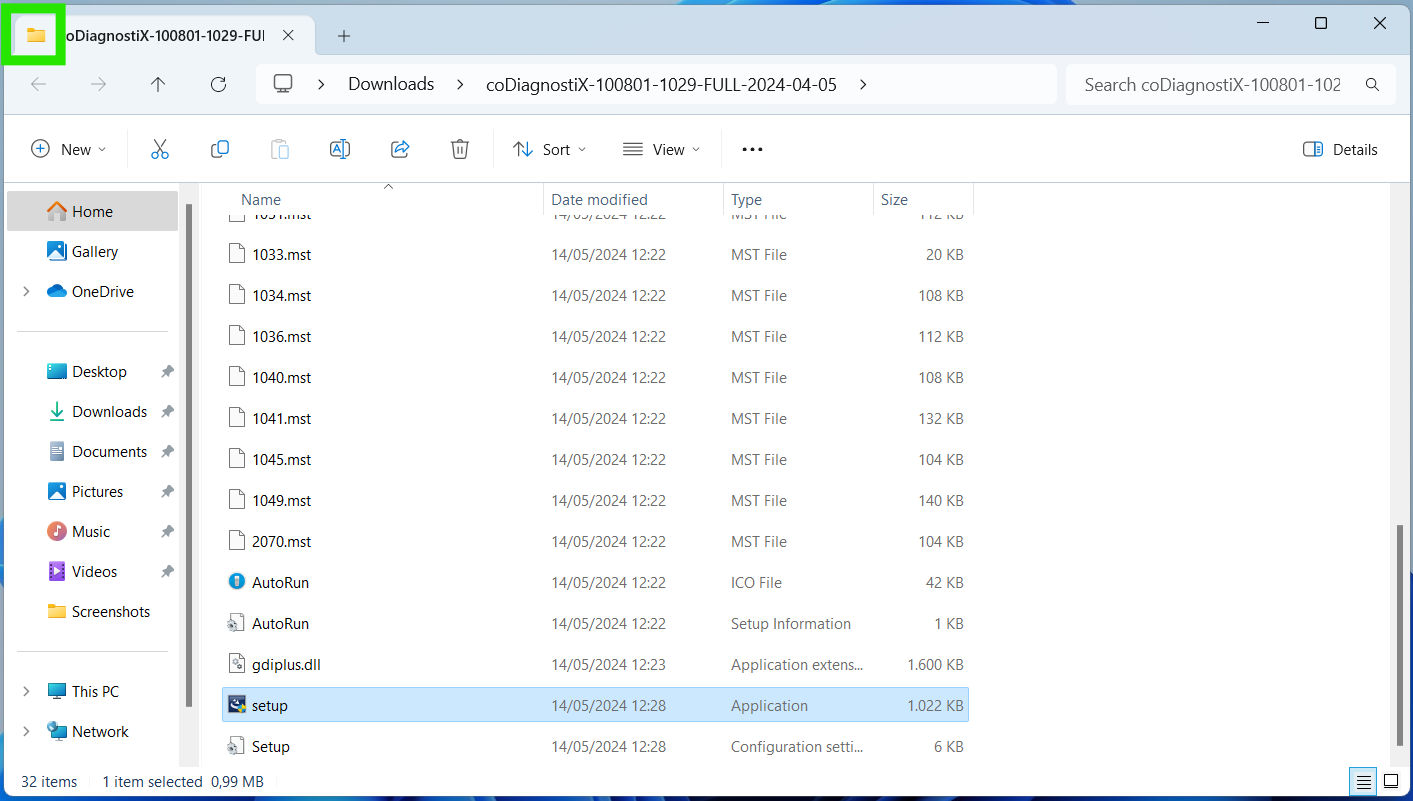The image size is (1413, 801).
Task: Click the Rename icon in toolbar
Action: [x=340, y=149]
